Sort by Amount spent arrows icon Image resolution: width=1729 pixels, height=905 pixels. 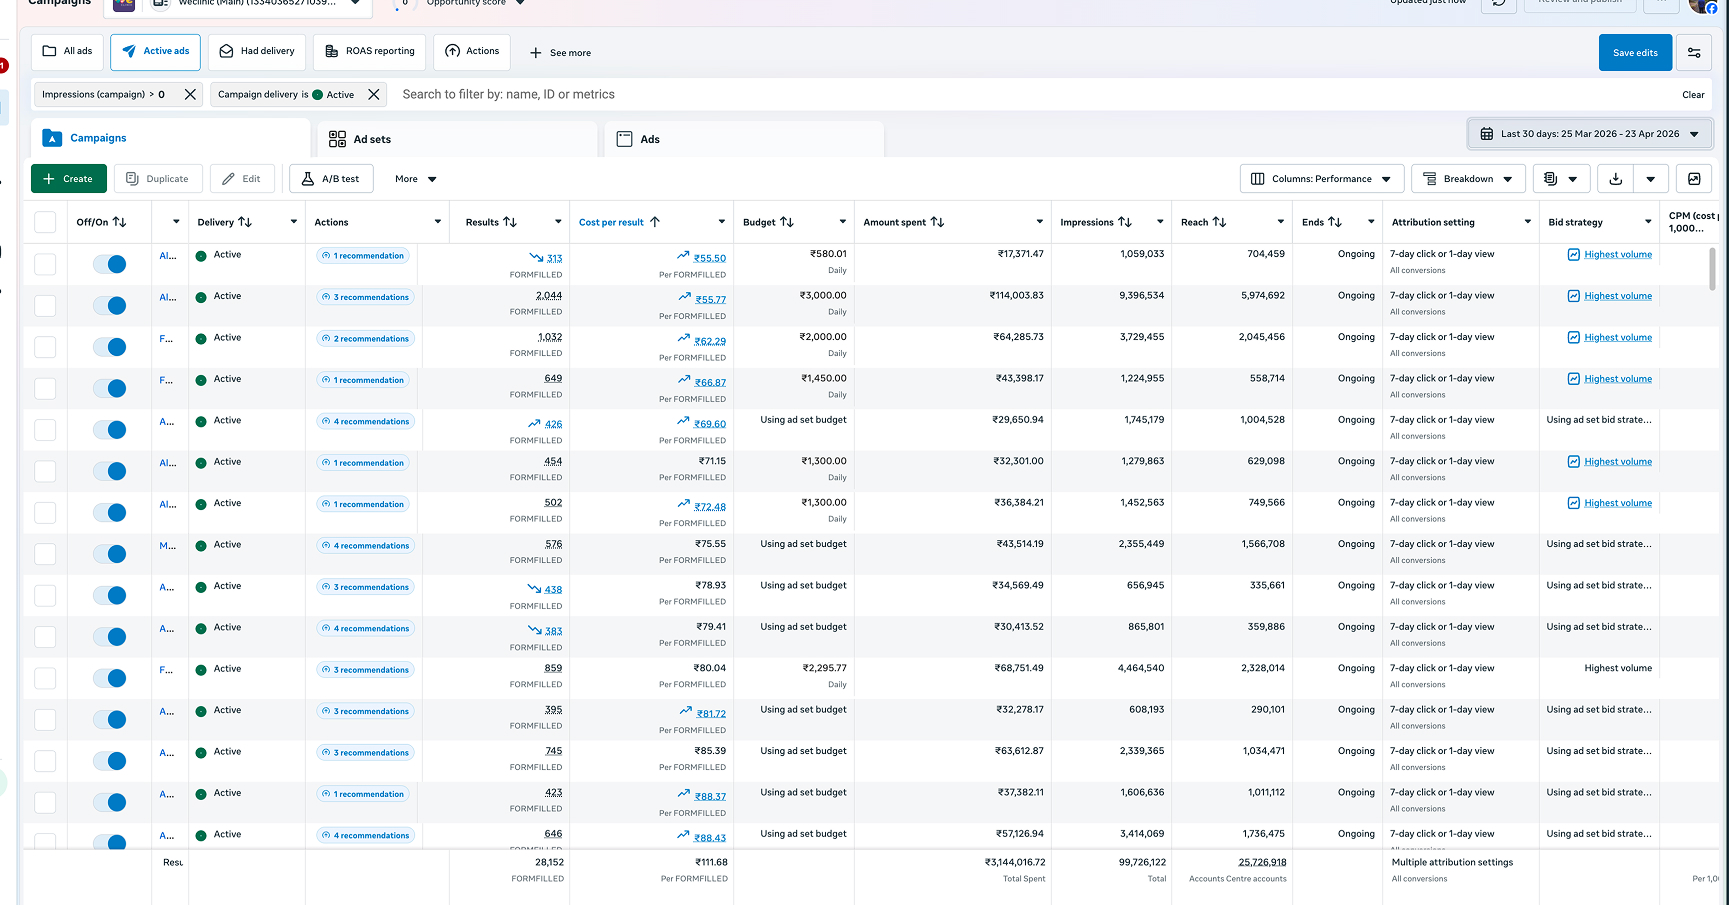(x=937, y=222)
